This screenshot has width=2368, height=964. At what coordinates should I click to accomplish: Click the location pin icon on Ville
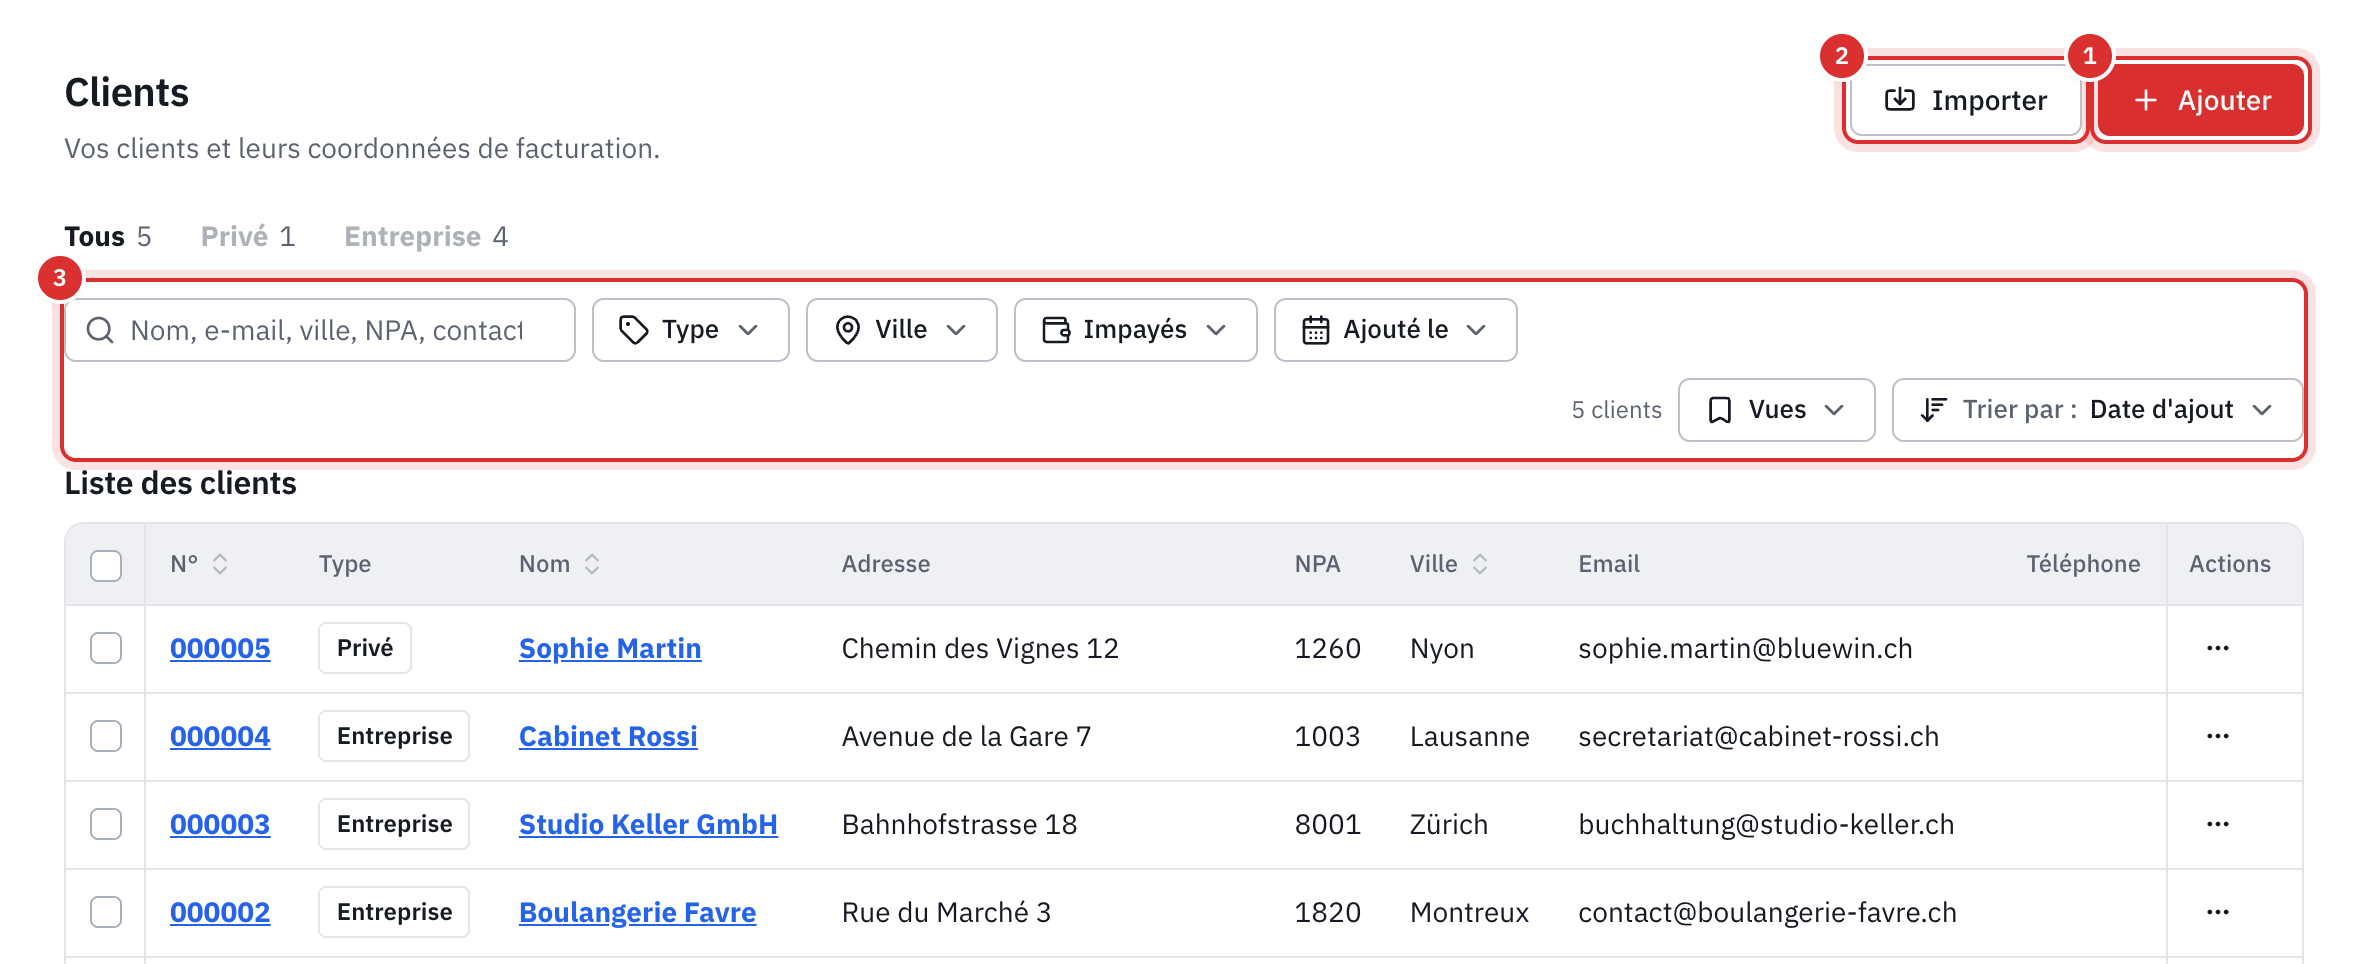click(x=848, y=330)
